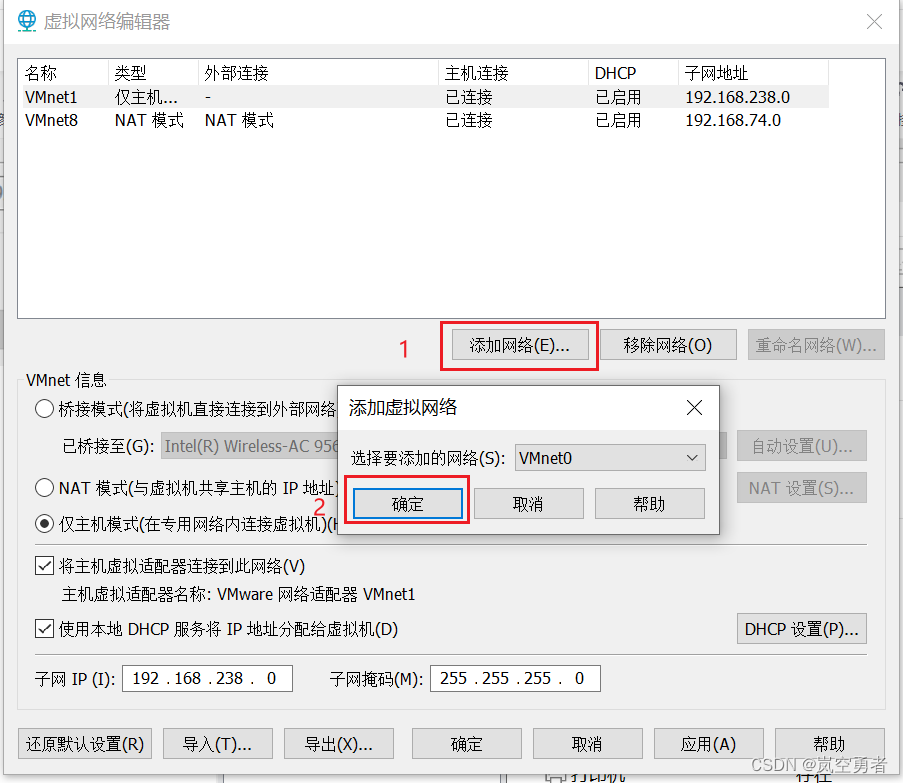
Task: Click subnet address 192.168.238.0 cell
Action: [737, 97]
